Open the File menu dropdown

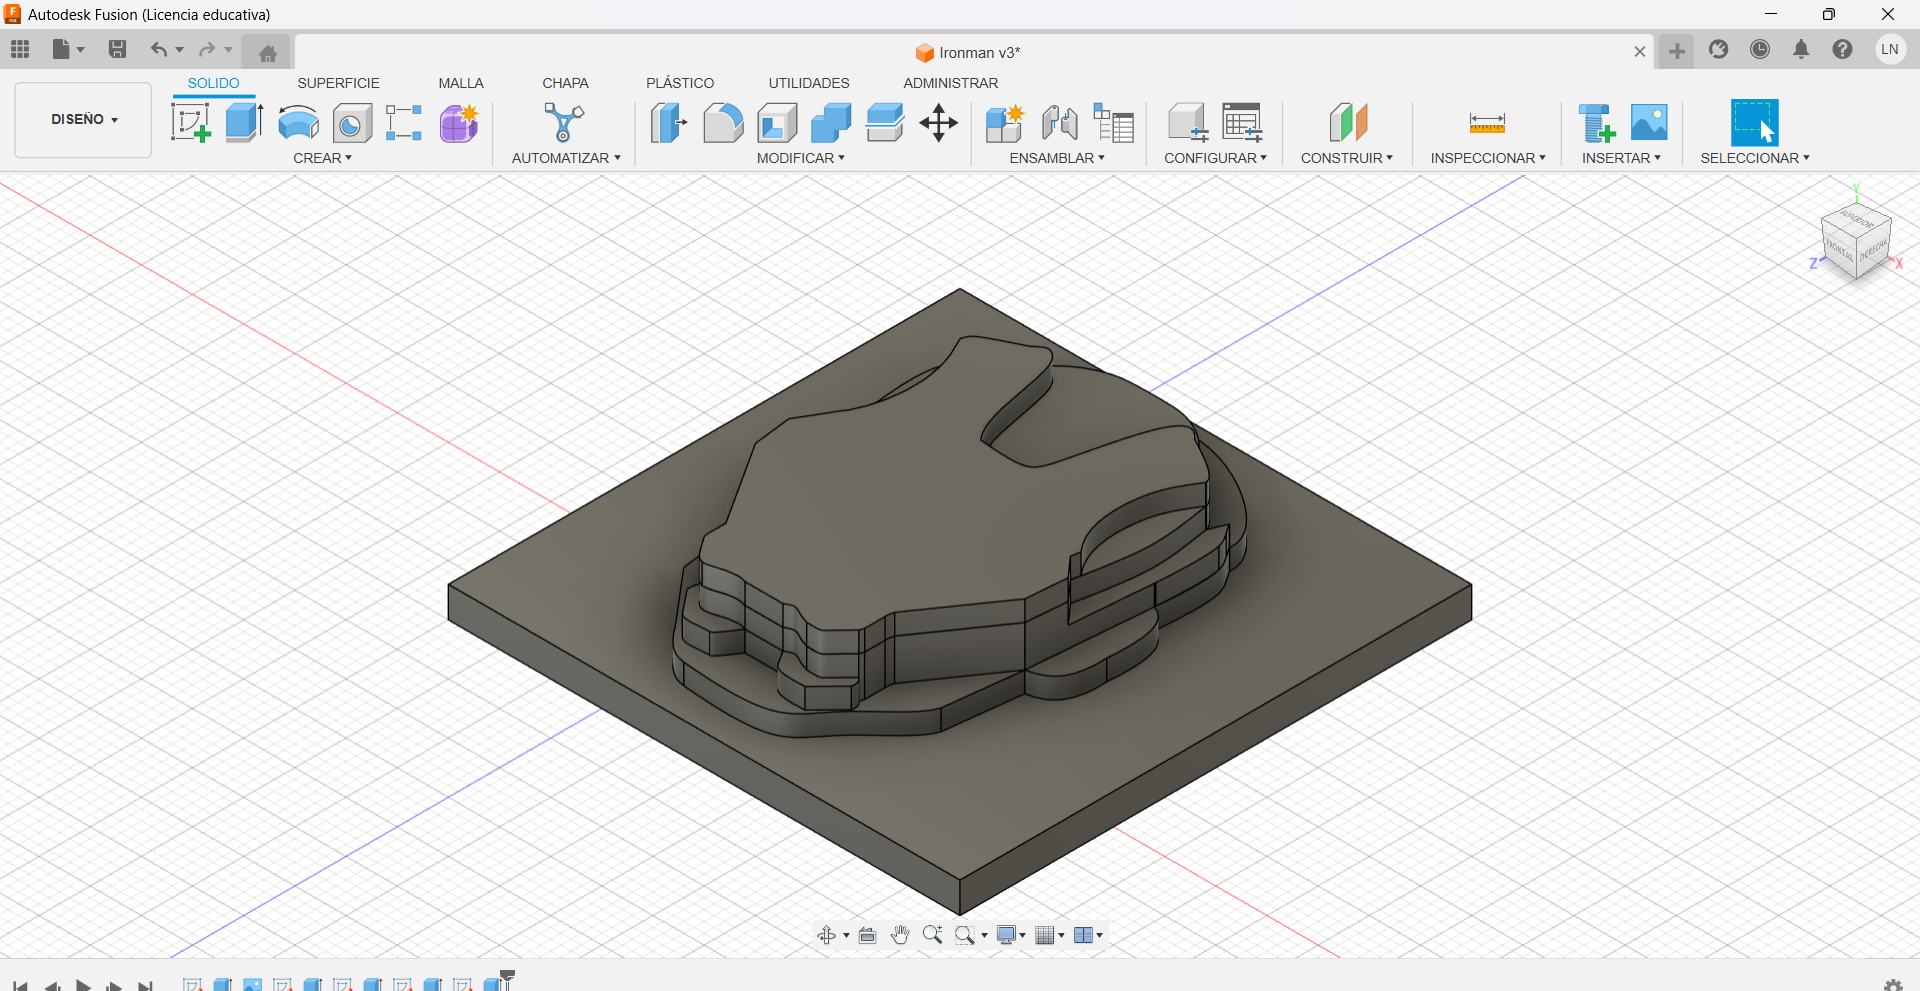point(68,49)
